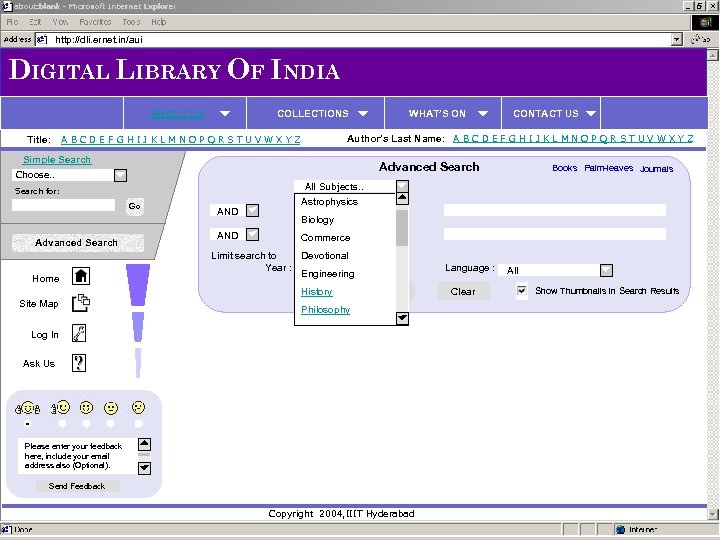This screenshot has height=540, width=720.
Task: Open the Home page icon
Action: [x=81, y=276]
